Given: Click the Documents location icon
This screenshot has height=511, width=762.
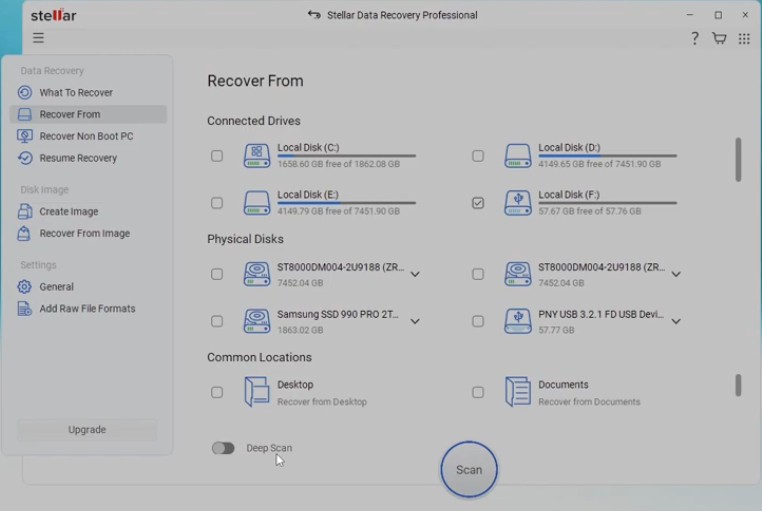Looking at the screenshot, I should tap(518, 392).
